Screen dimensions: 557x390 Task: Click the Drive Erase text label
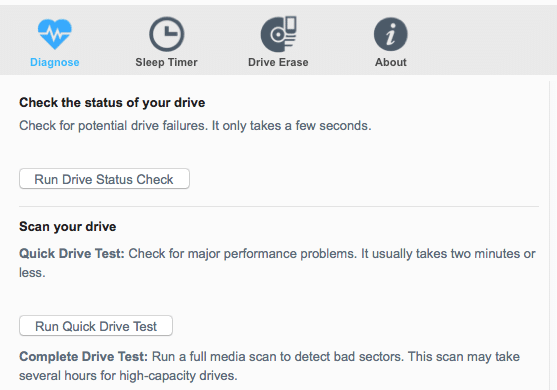click(278, 62)
